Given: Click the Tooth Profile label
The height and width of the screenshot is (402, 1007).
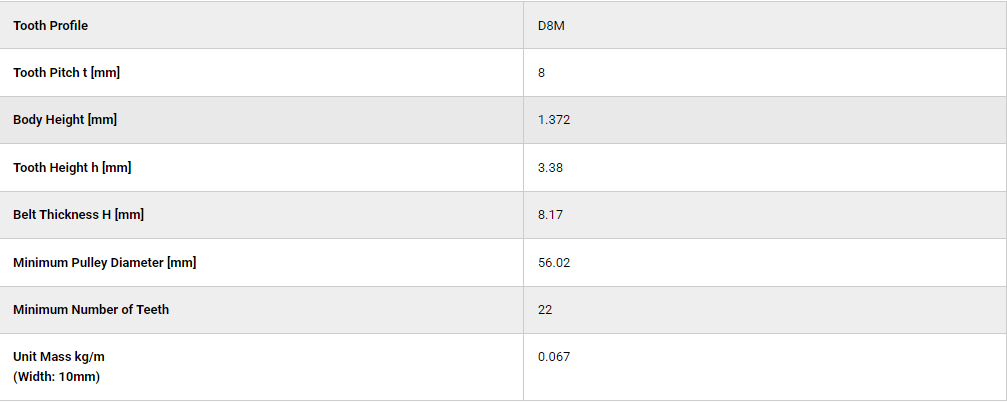Looking at the screenshot, I should pos(50,26).
